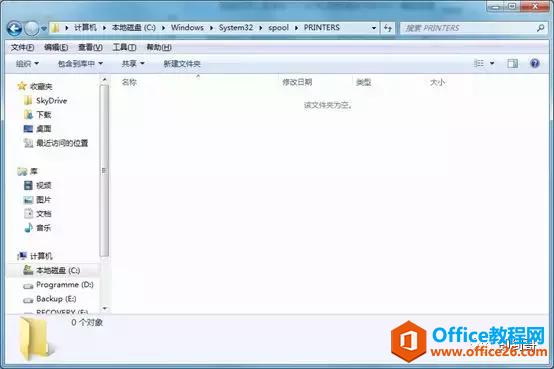Viewport: 554px width, 369px height.
Task: Open the view options dropdown arrow
Action: 492,64
